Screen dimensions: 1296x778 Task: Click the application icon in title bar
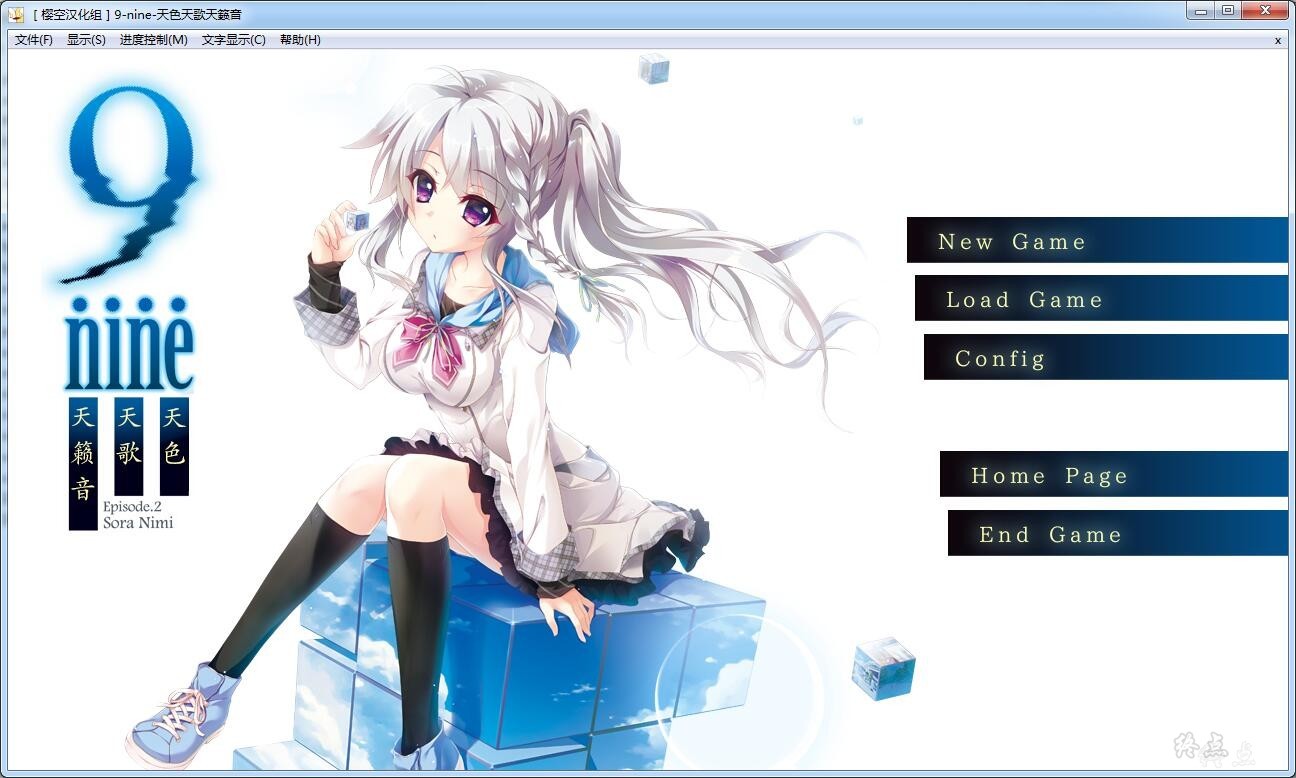(x=15, y=14)
